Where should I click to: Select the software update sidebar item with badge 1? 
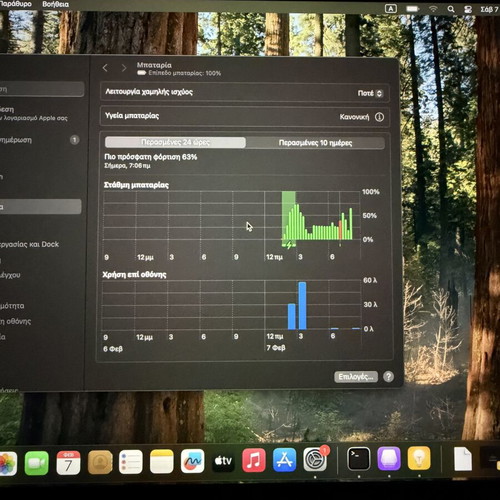tap(40, 140)
